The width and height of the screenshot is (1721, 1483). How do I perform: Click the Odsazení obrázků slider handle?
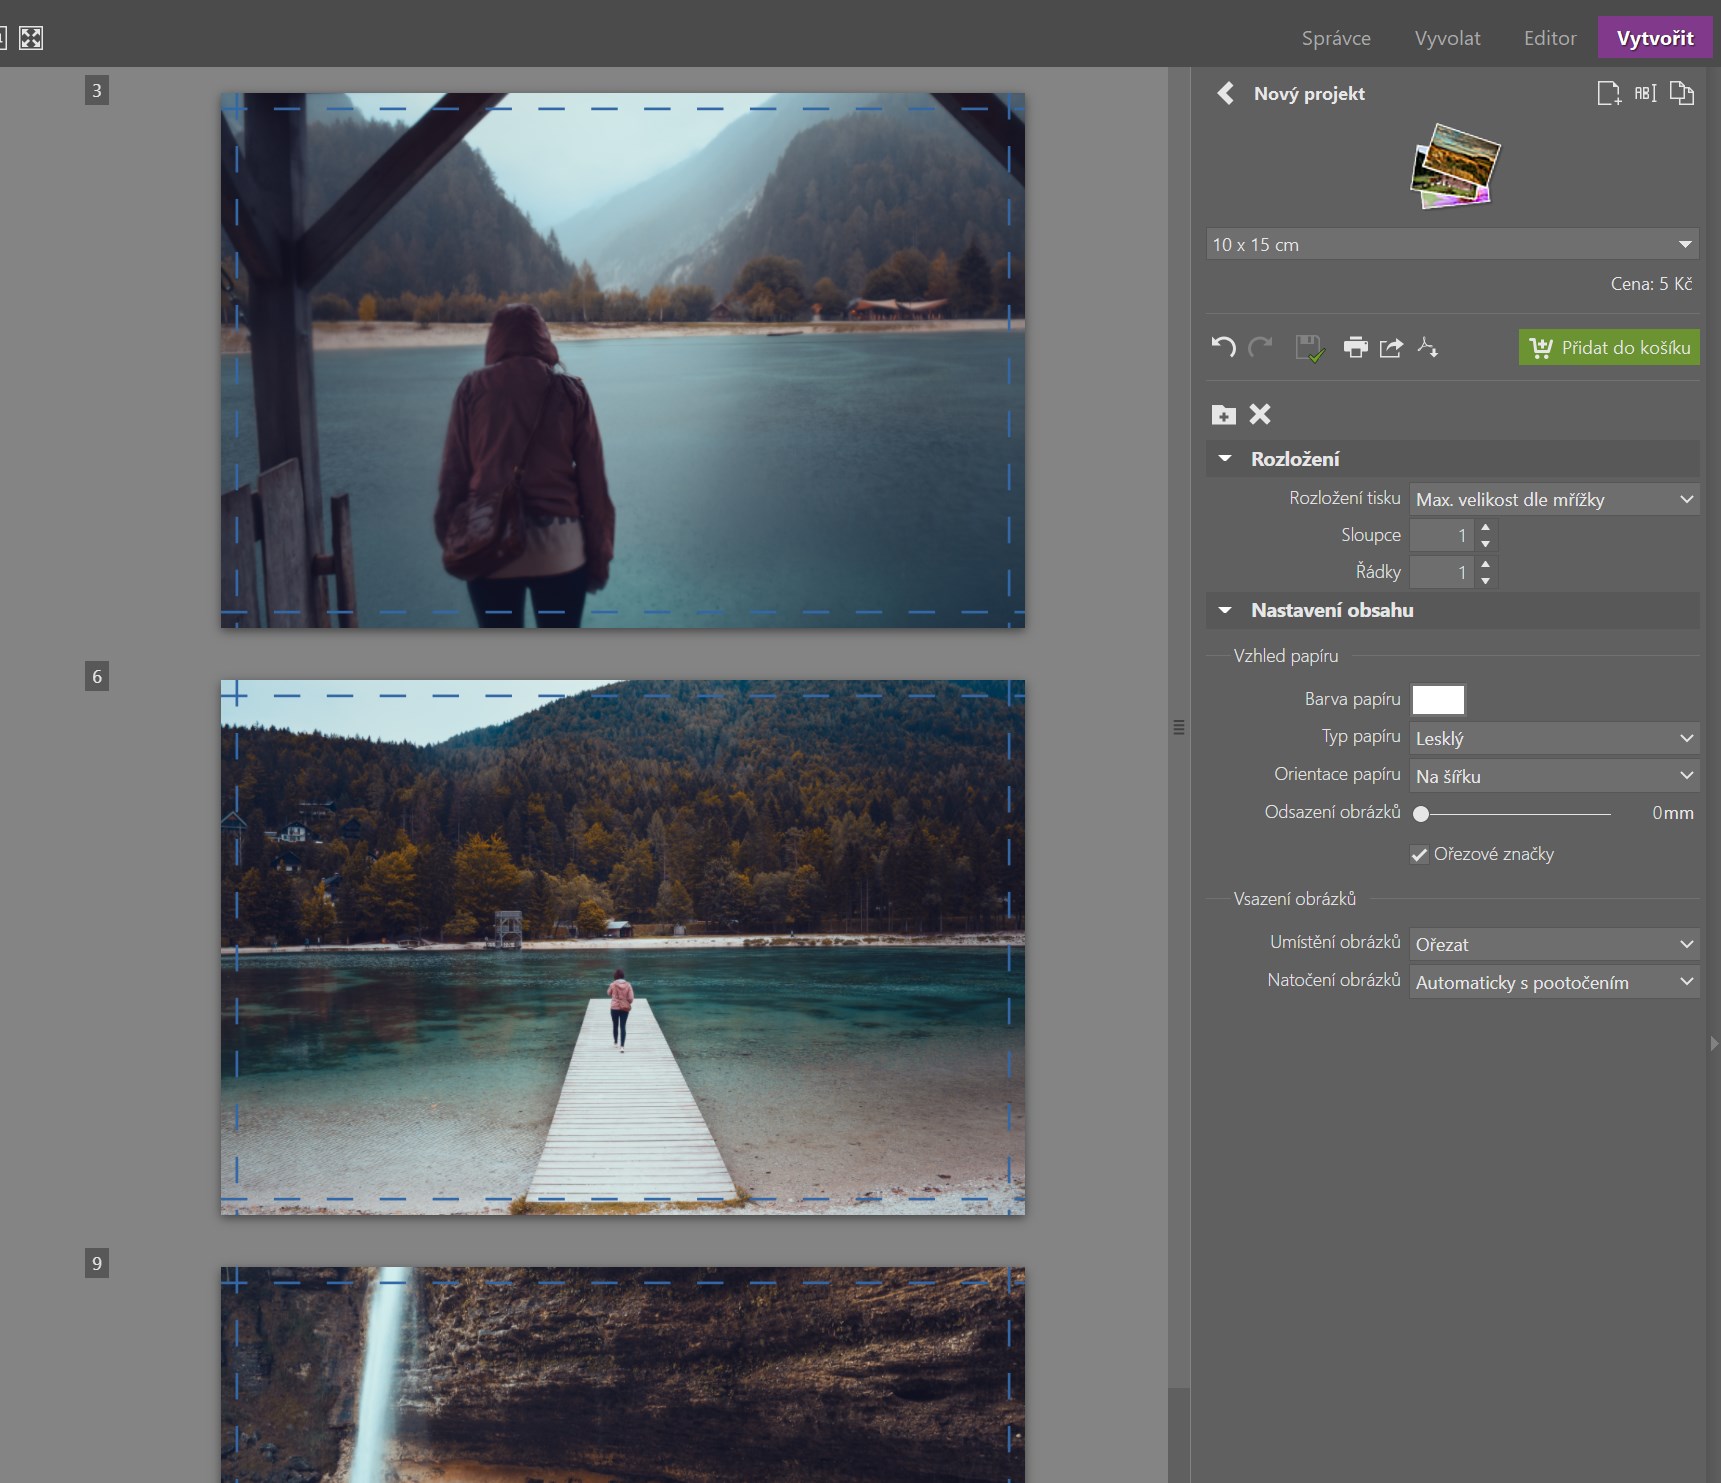1421,814
